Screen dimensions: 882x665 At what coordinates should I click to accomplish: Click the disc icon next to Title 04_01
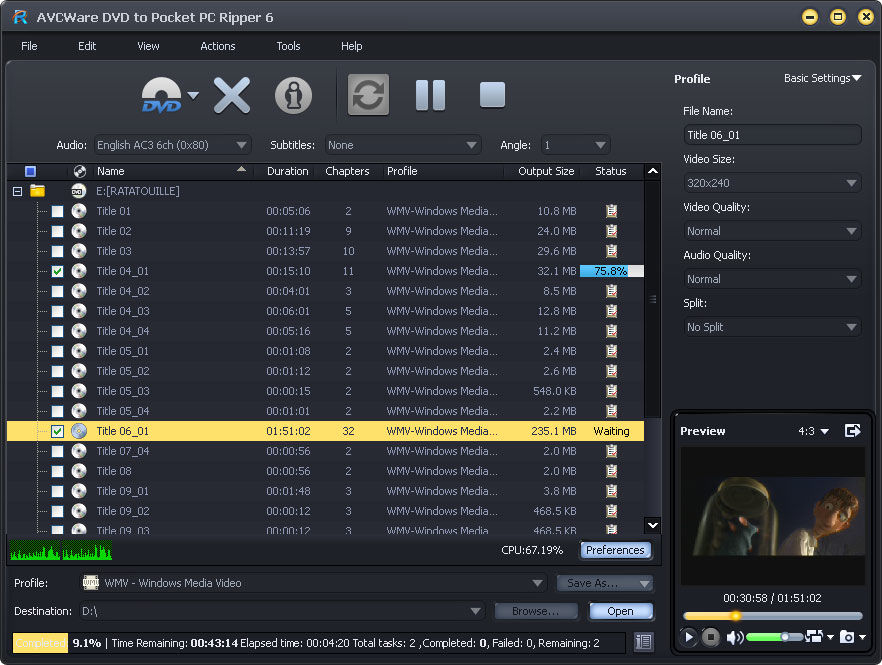[79, 271]
